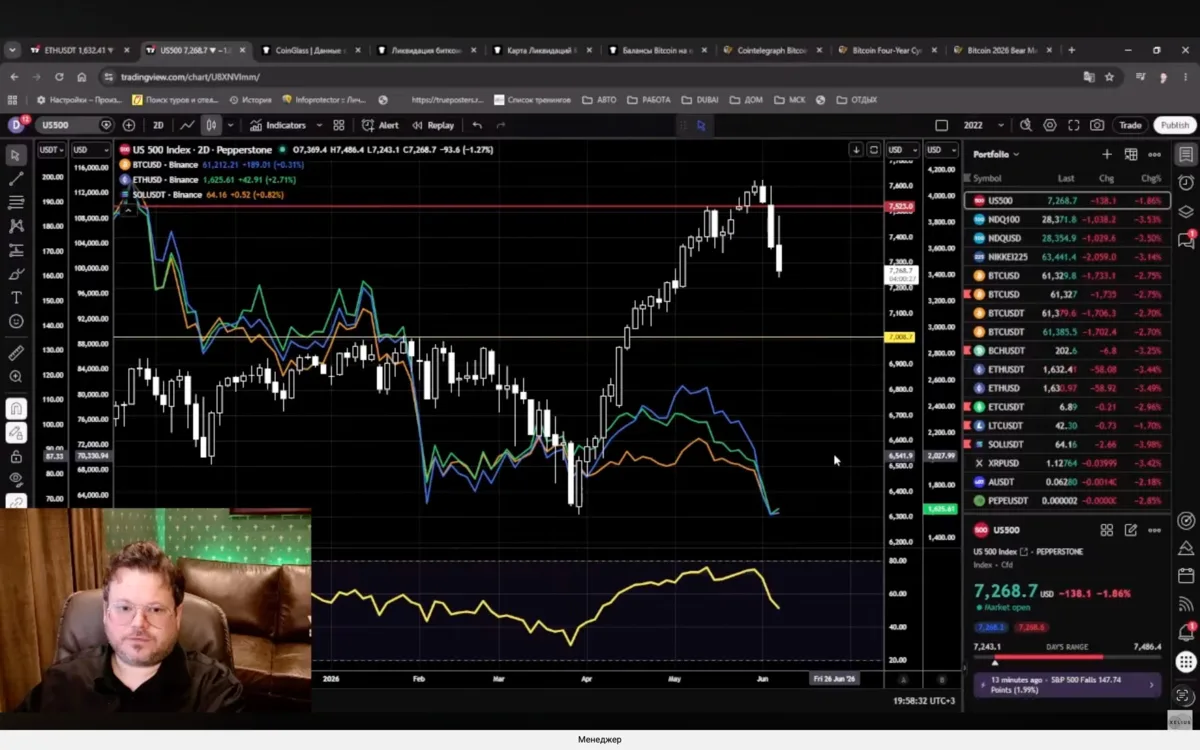Select the Text annotation tool

[x=16, y=298]
